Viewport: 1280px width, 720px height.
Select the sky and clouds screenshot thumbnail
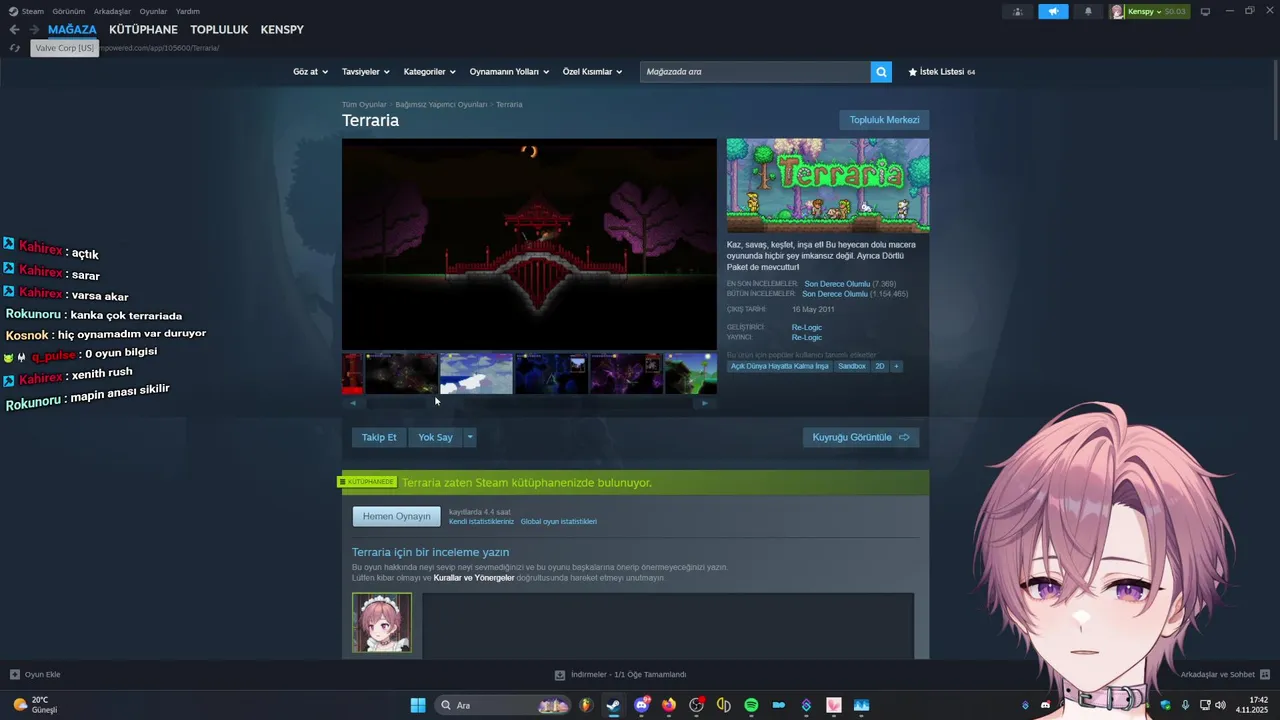tap(476, 374)
